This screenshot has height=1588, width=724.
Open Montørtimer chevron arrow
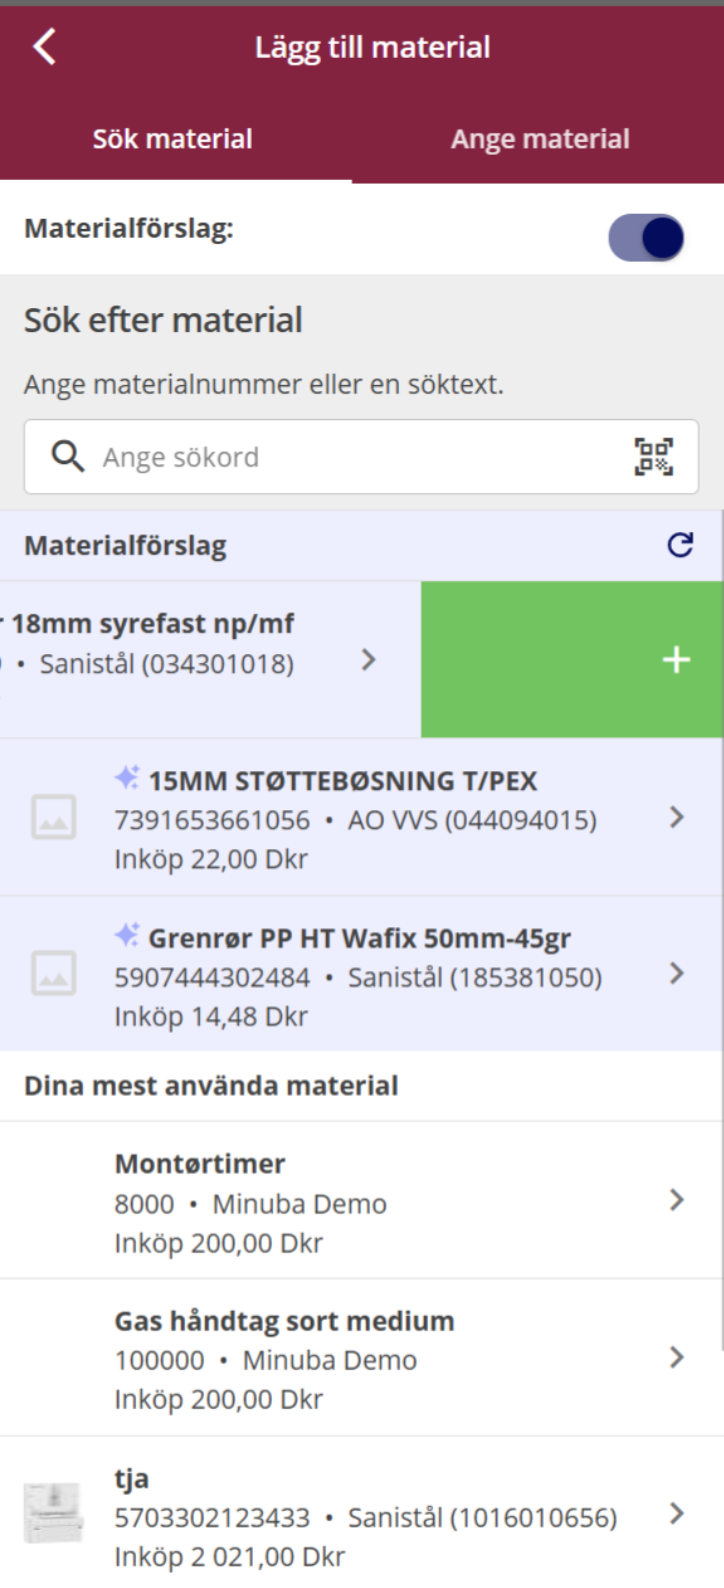point(677,1200)
